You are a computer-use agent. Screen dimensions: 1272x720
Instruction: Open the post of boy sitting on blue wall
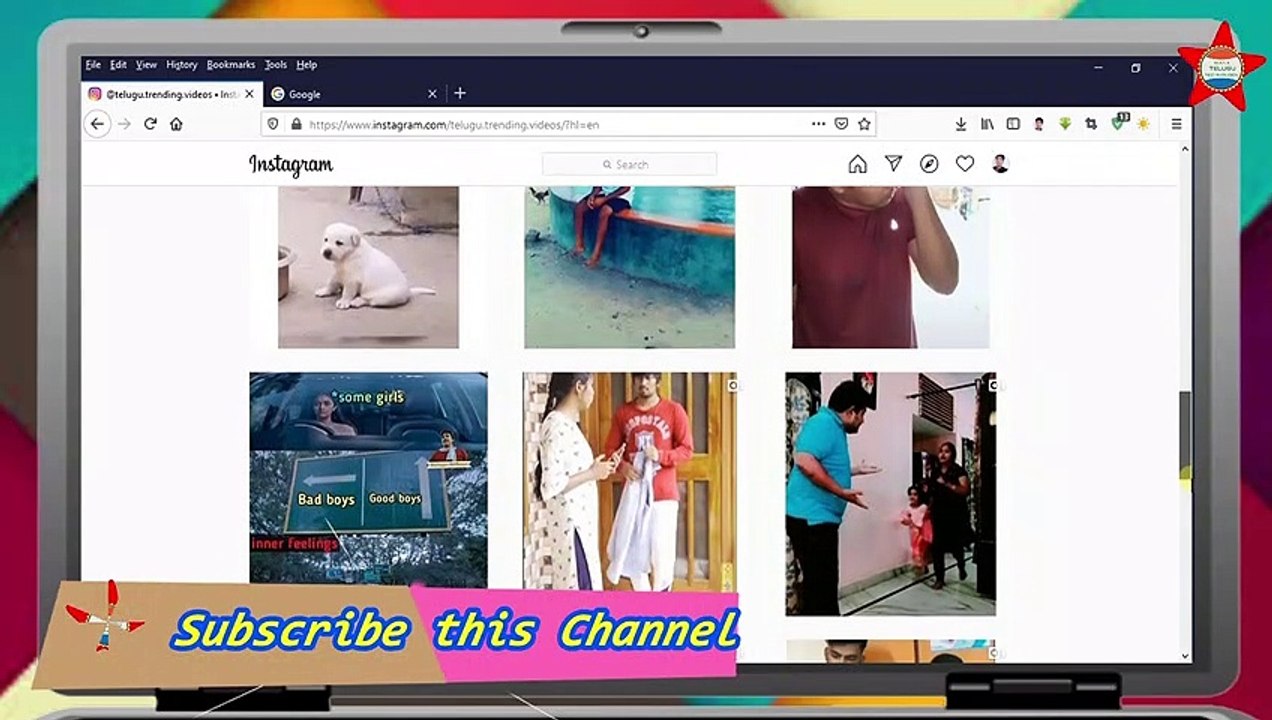pyautogui.click(x=629, y=267)
